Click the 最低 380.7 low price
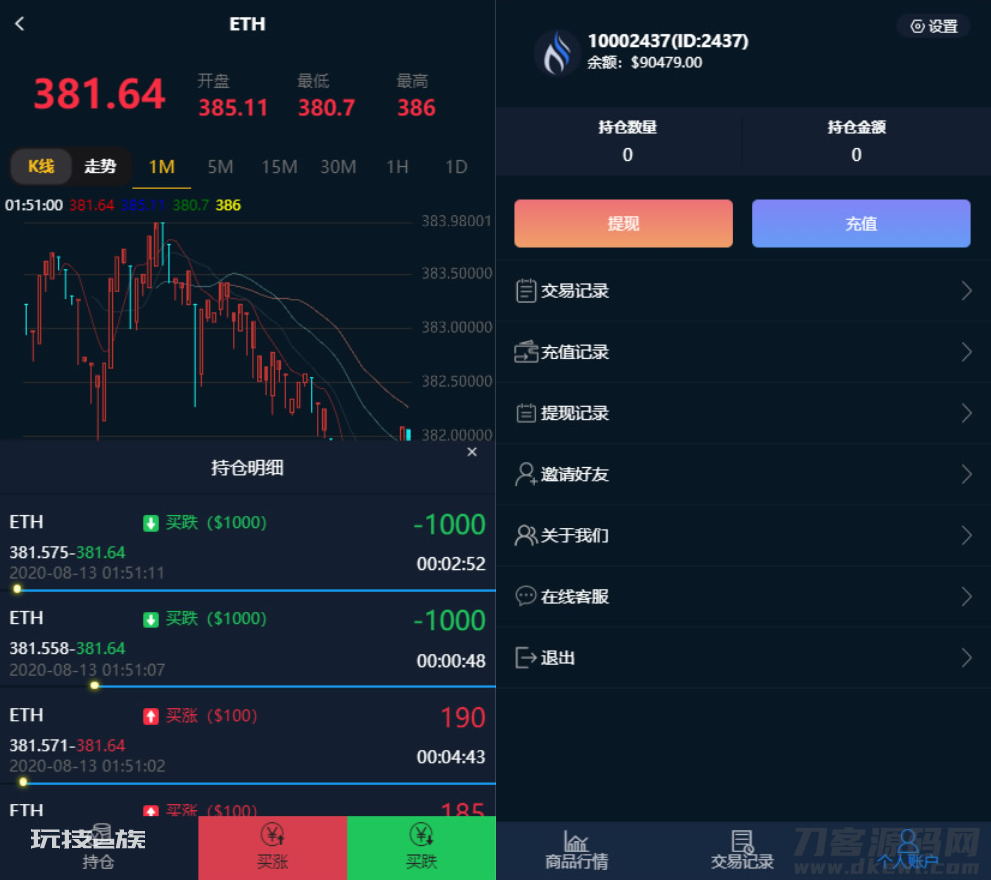 click(326, 107)
